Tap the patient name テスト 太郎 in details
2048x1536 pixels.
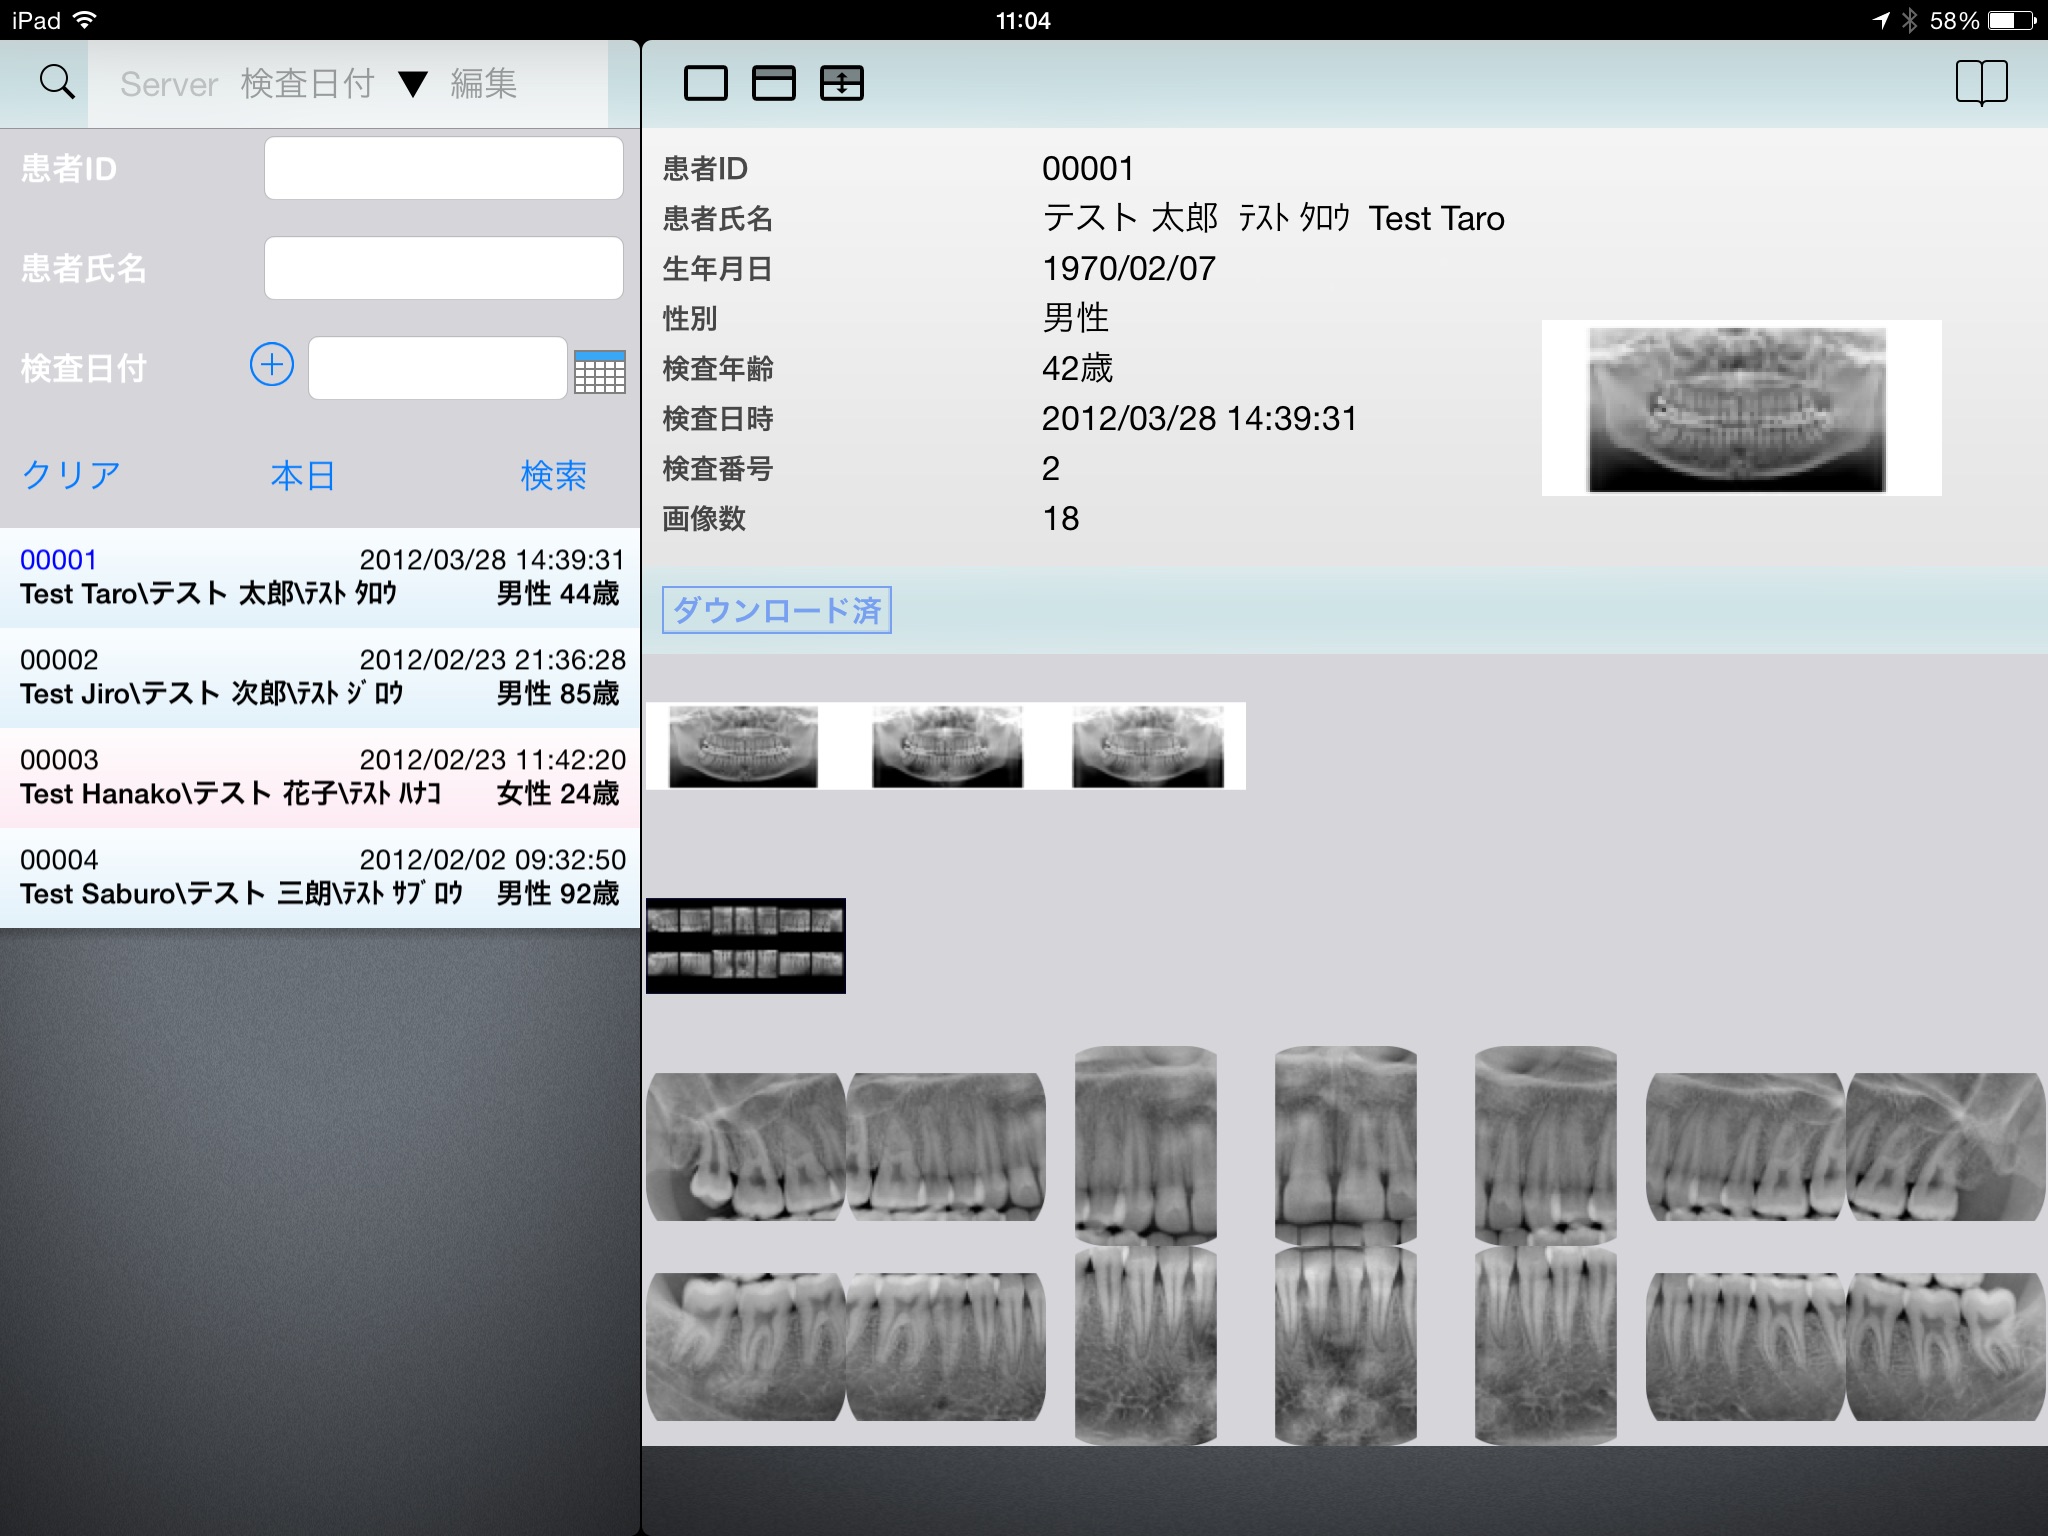(x=1130, y=218)
